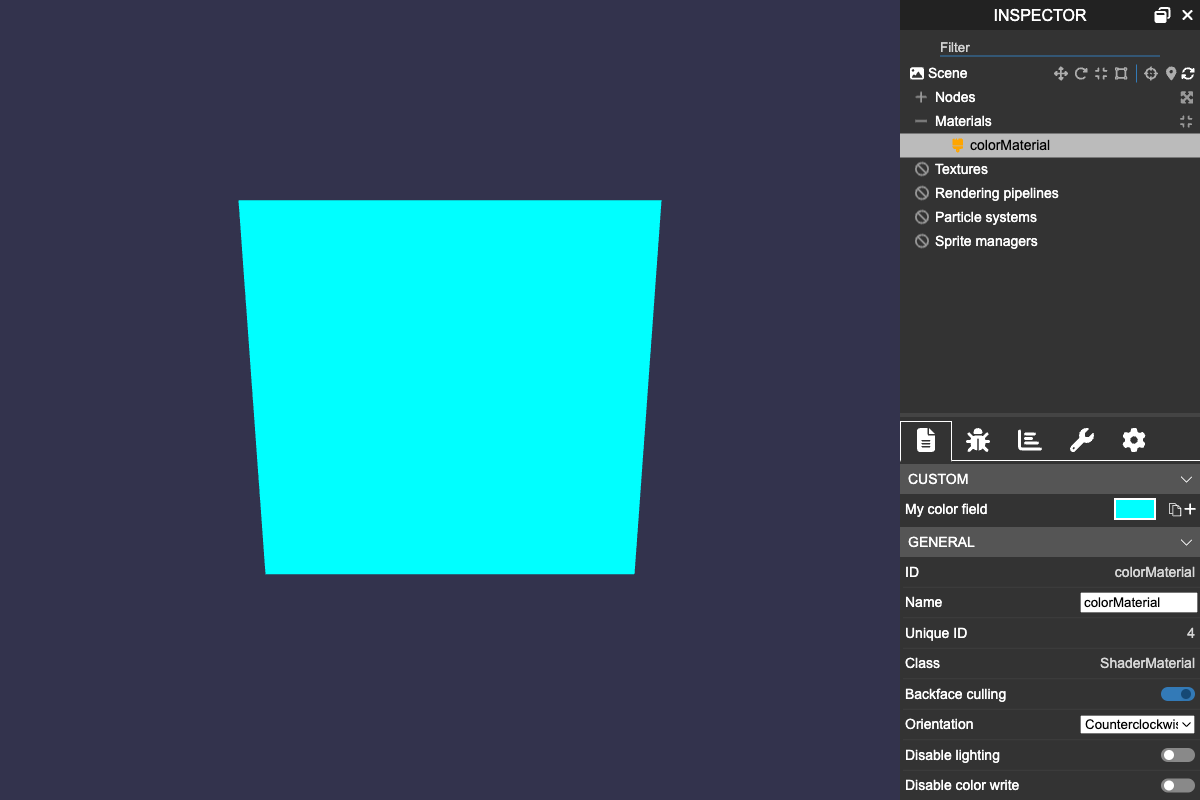
Task: Open the Orientation dropdown
Action: click(x=1136, y=724)
